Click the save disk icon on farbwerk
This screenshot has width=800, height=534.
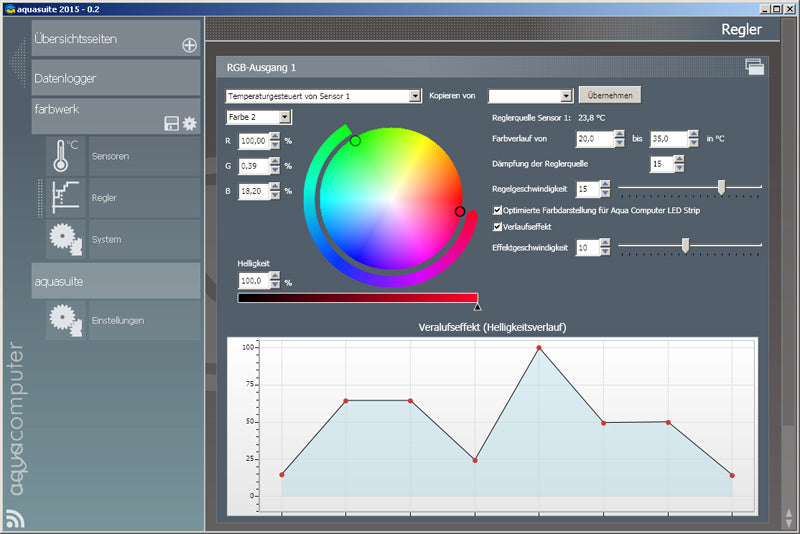pyautogui.click(x=171, y=123)
